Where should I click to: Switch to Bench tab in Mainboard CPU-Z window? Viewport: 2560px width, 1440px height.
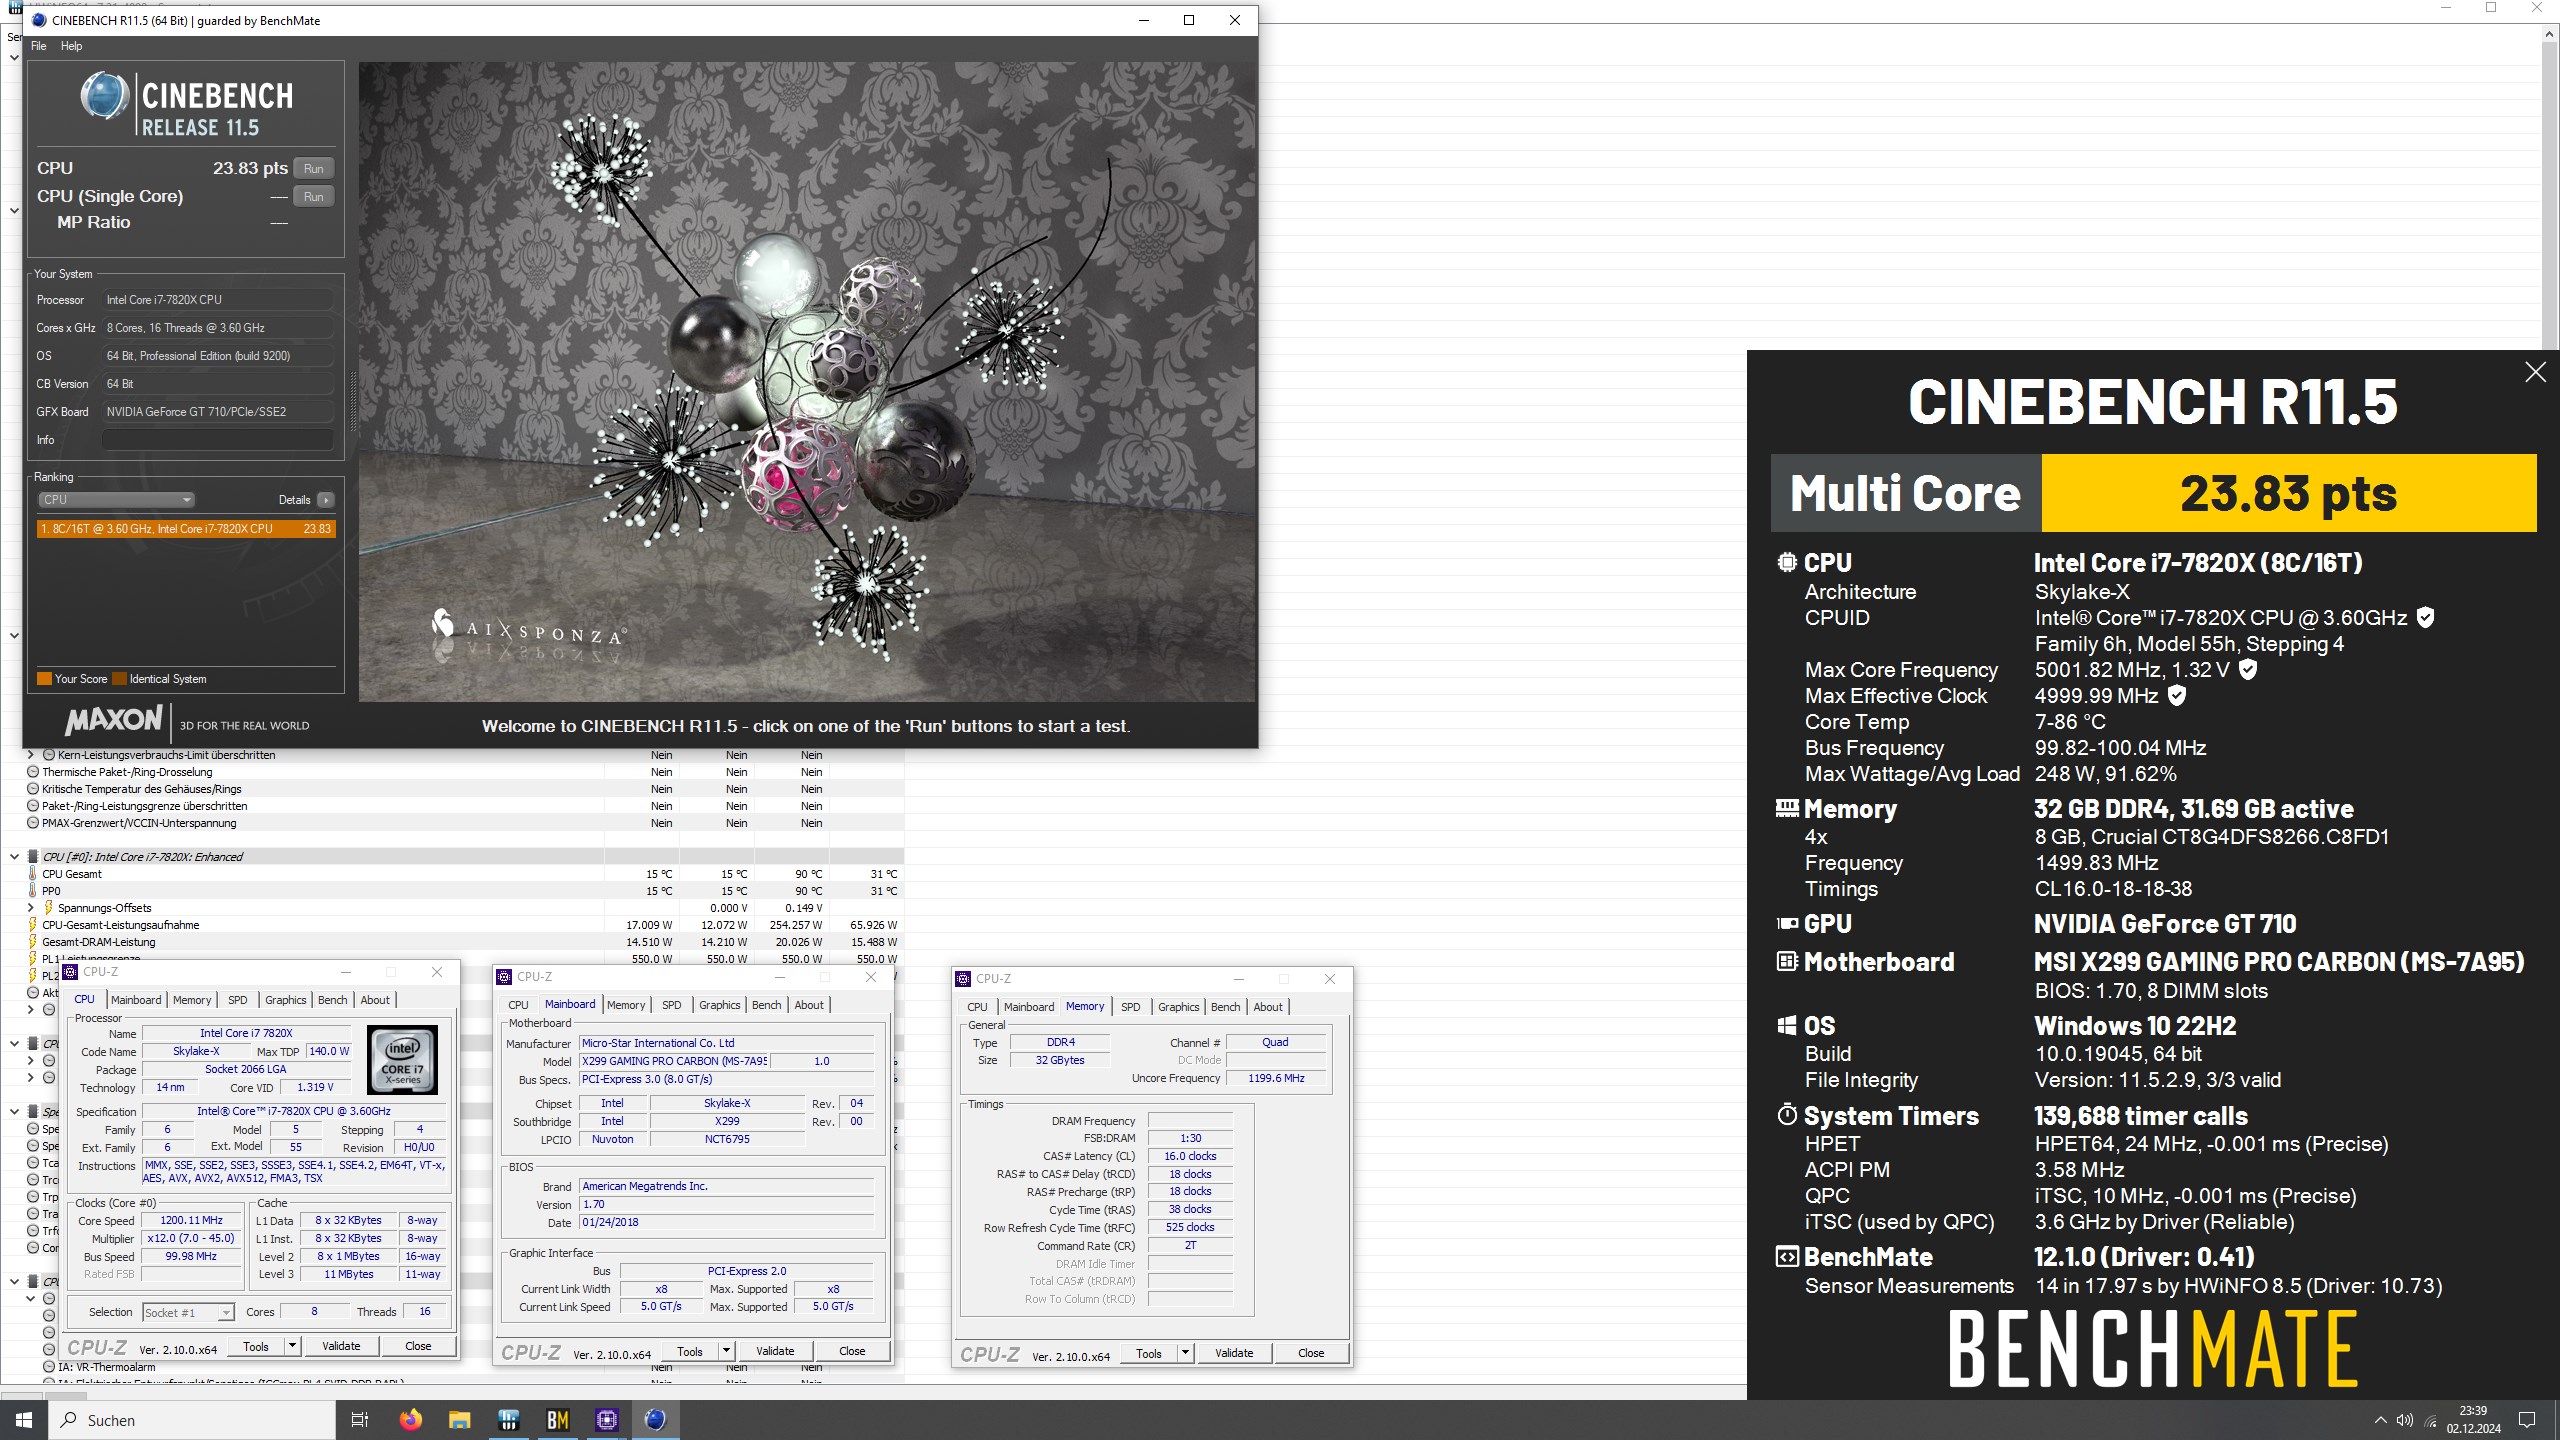766,1005
